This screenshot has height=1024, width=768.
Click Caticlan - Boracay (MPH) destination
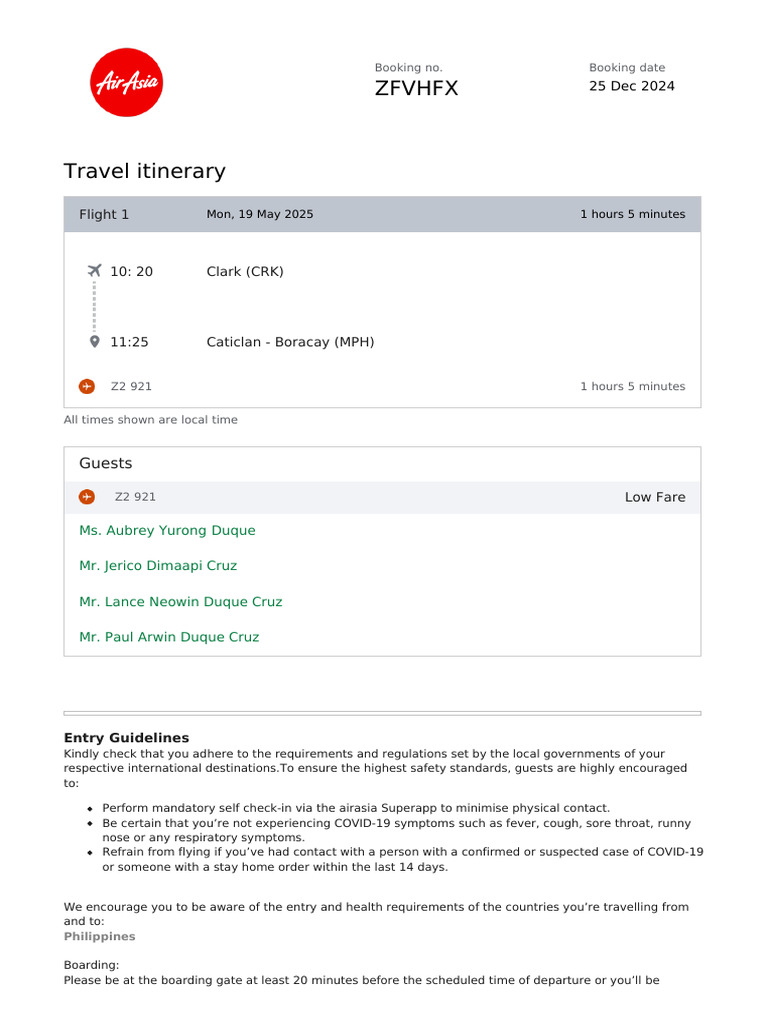290,342
